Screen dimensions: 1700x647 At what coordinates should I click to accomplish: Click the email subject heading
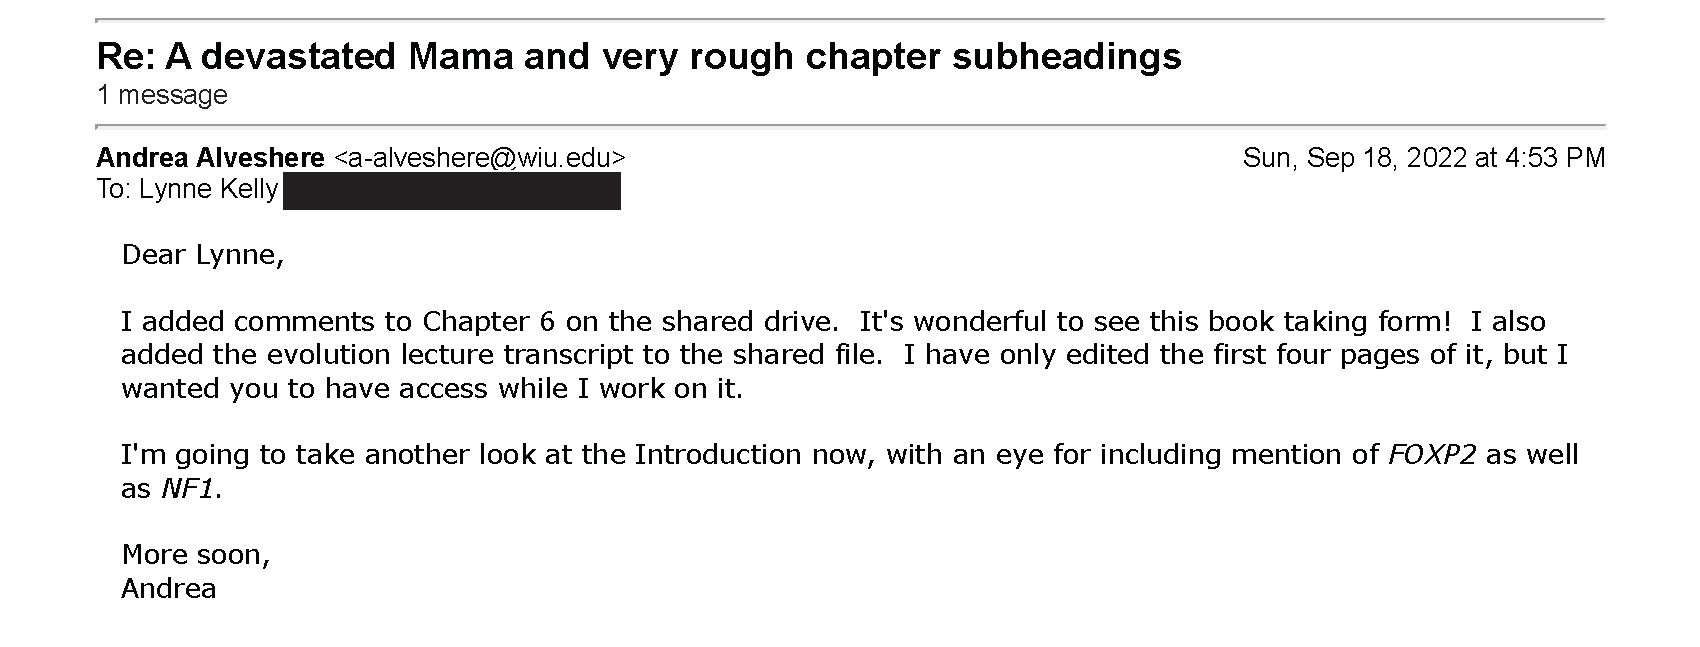point(639,56)
